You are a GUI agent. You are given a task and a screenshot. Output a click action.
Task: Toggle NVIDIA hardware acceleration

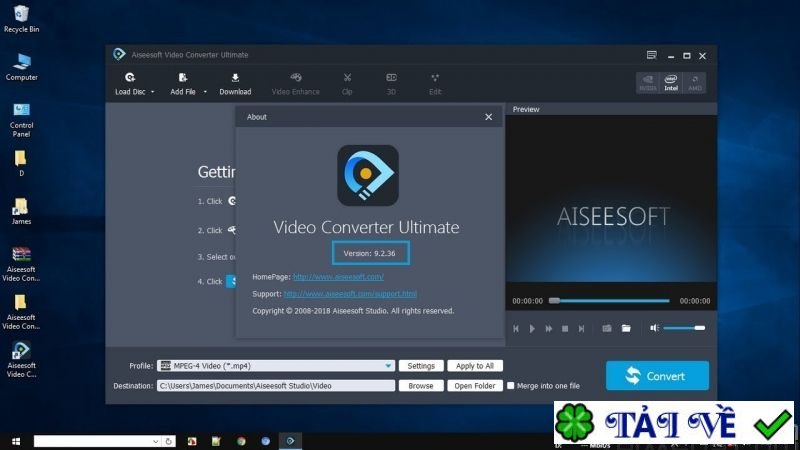[x=648, y=82]
